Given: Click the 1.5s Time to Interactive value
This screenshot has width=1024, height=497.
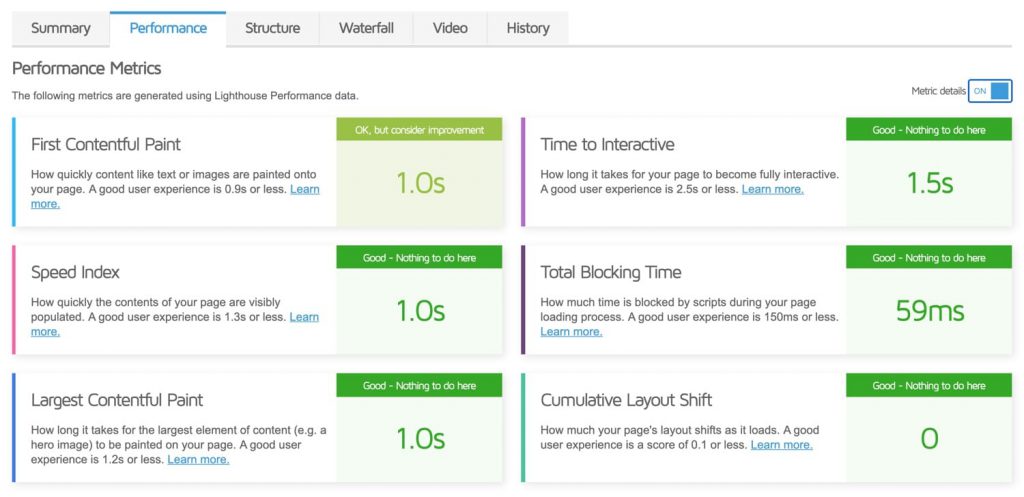Looking at the screenshot, I should click(930, 184).
